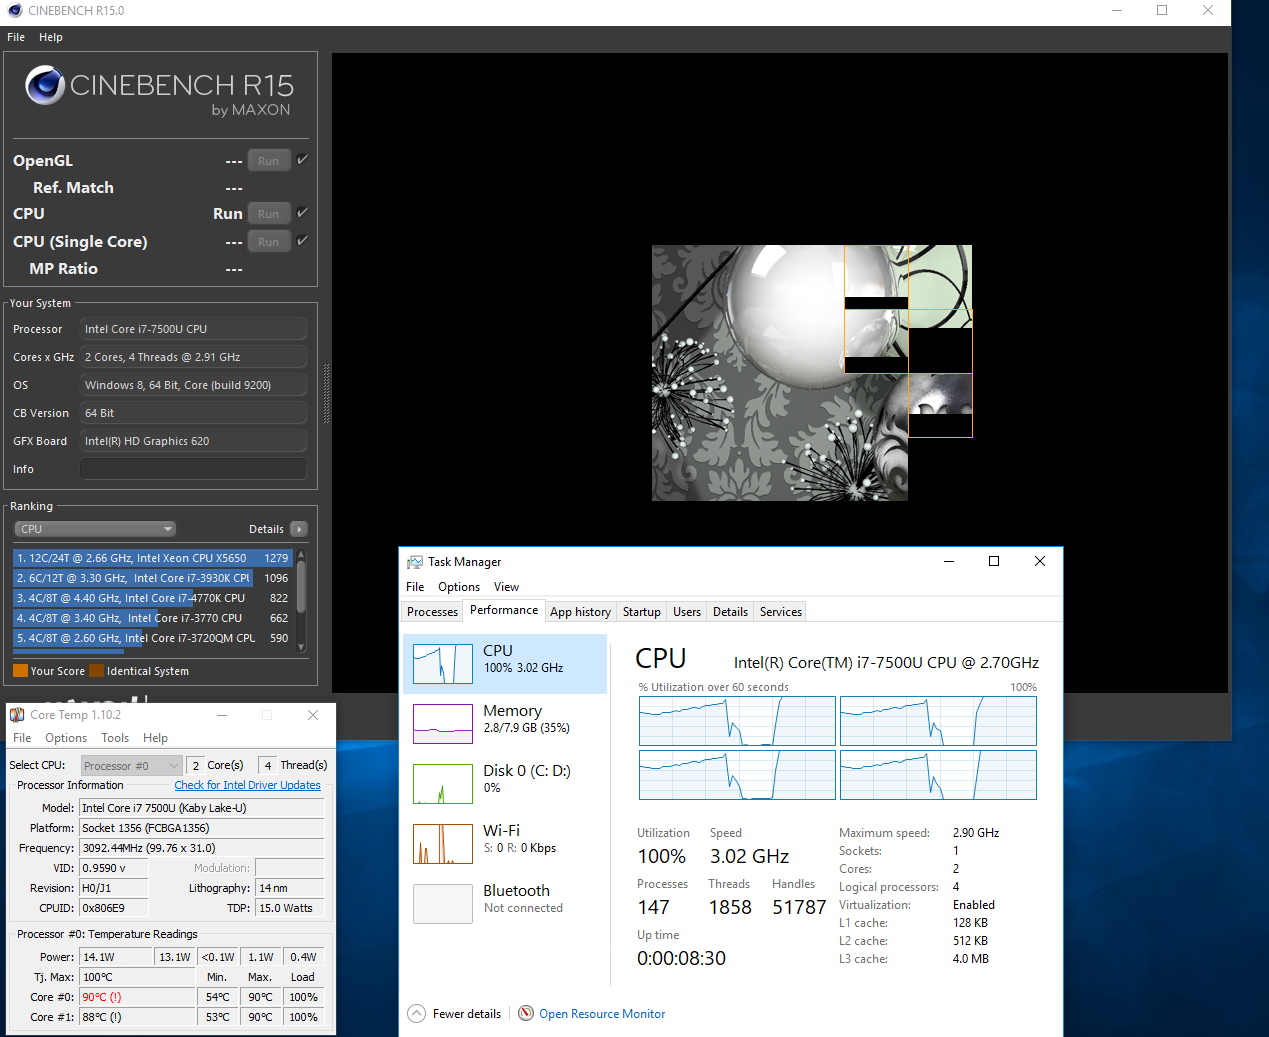Click the Cinebench app icon in title bar
The height and width of the screenshot is (1037, 1269).
coord(15,10)
